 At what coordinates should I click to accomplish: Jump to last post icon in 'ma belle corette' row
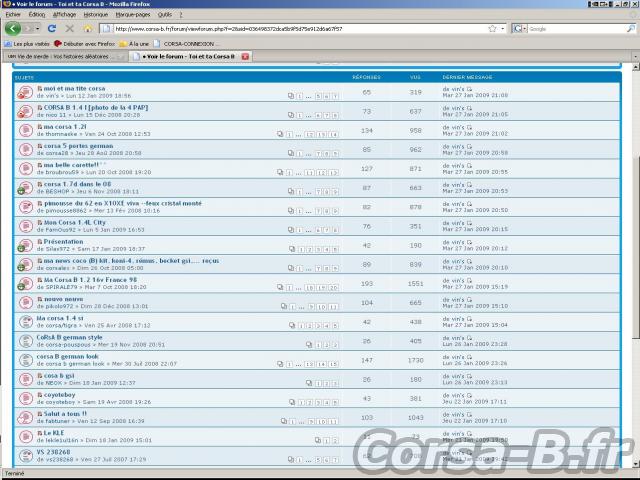[x=469, y=166]
